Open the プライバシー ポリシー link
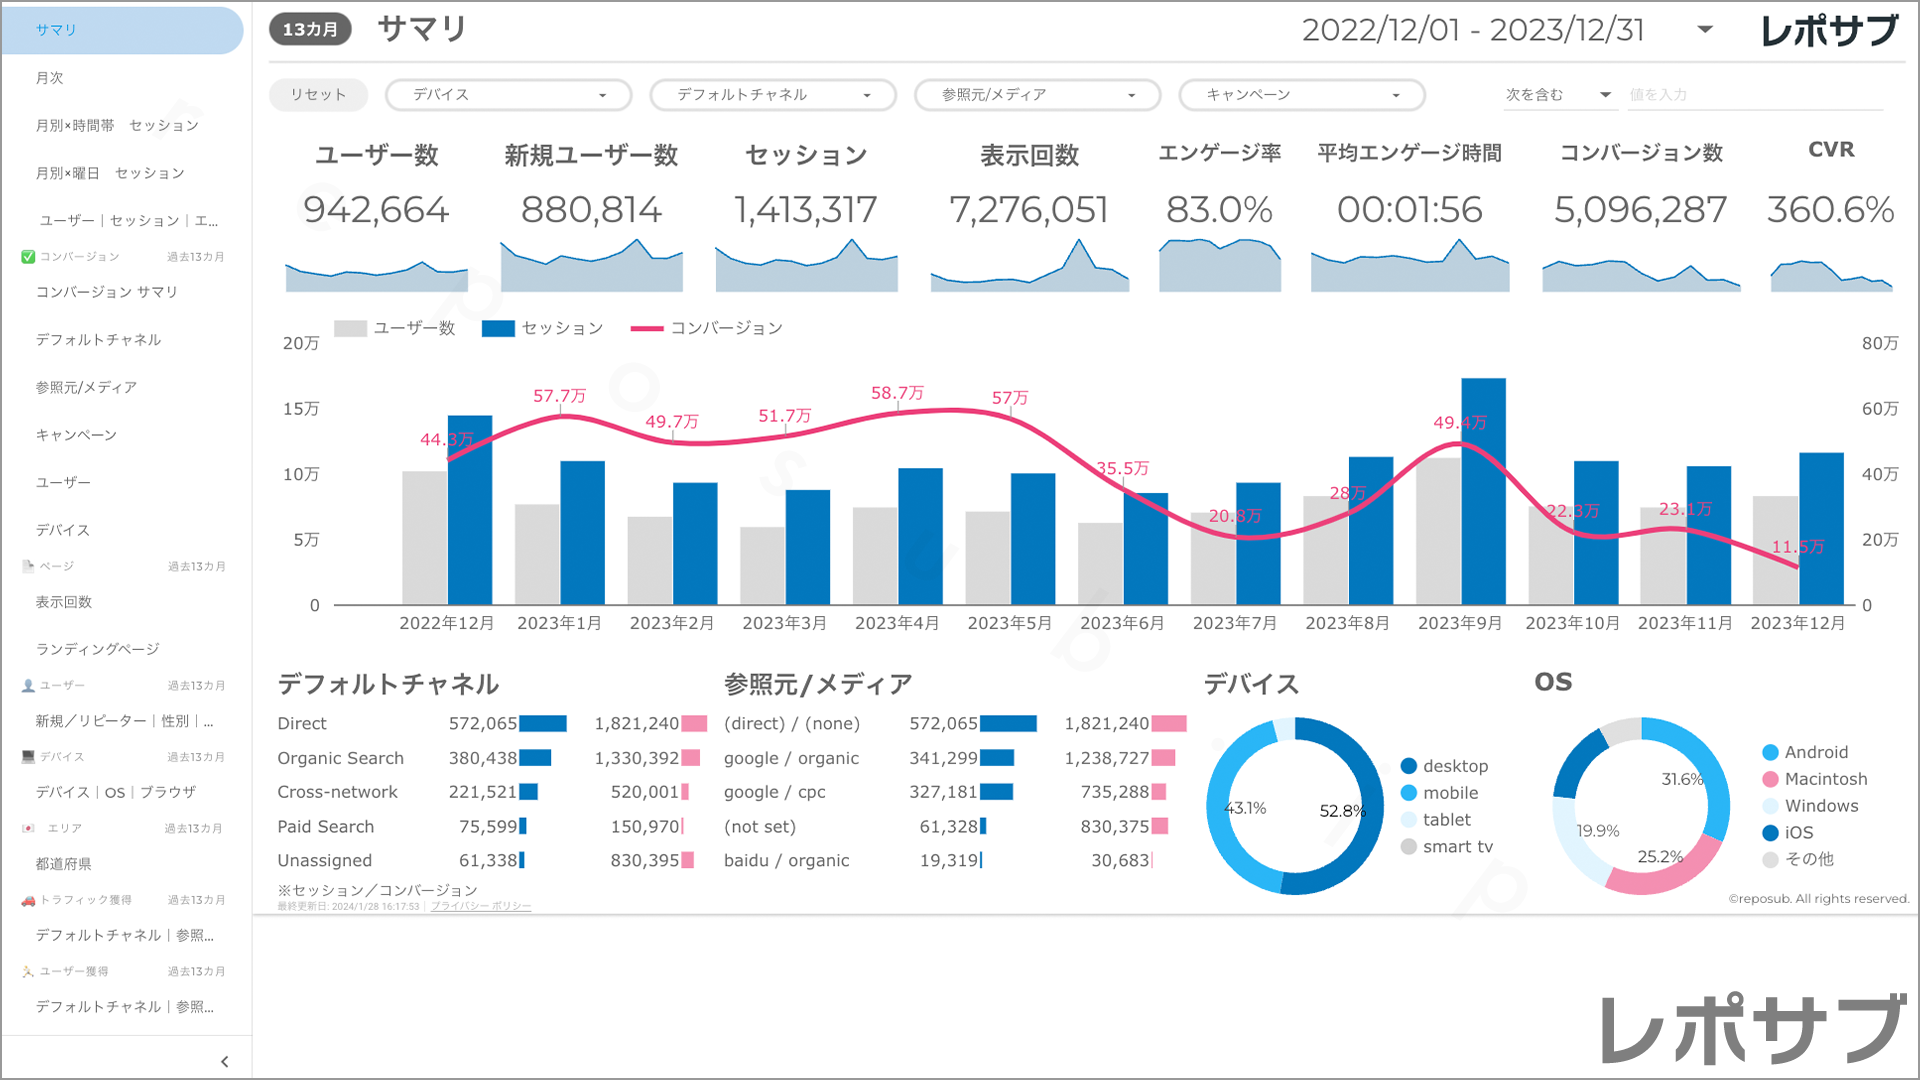 (481, 906)
